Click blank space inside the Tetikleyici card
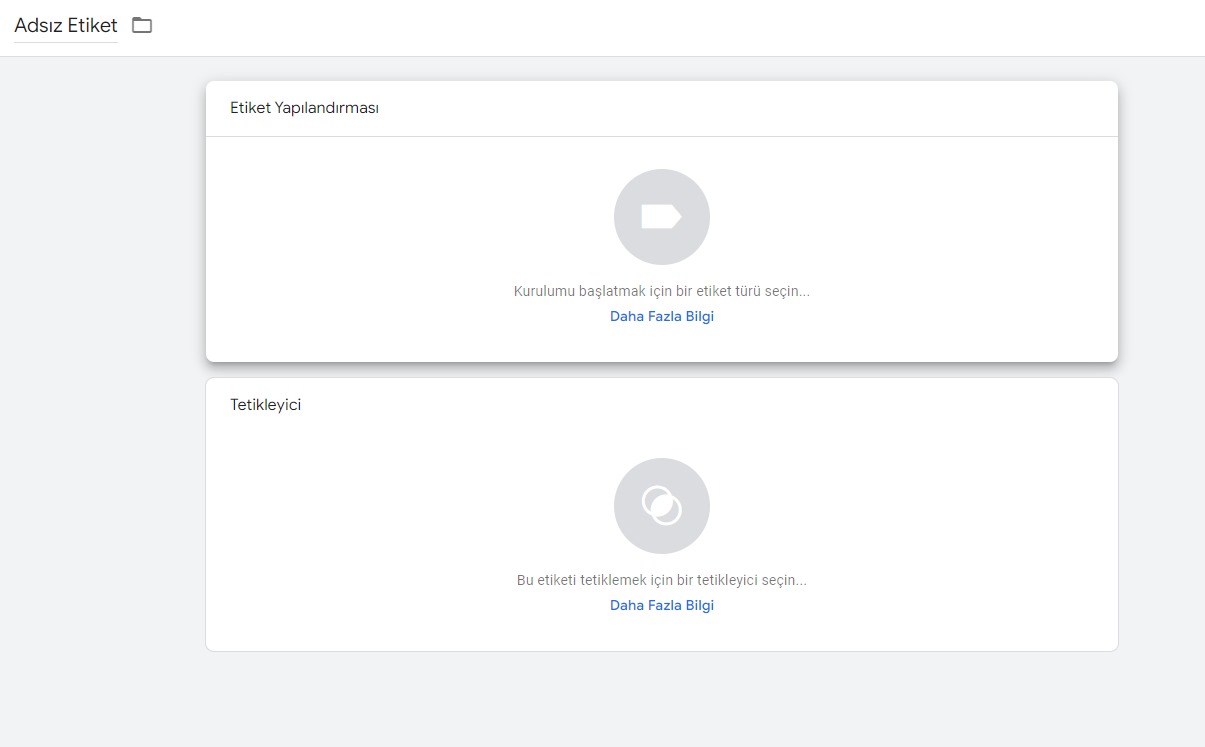The width and height of the screenshot is (1205, 747). pyautogui.click(x=380, y=530)
